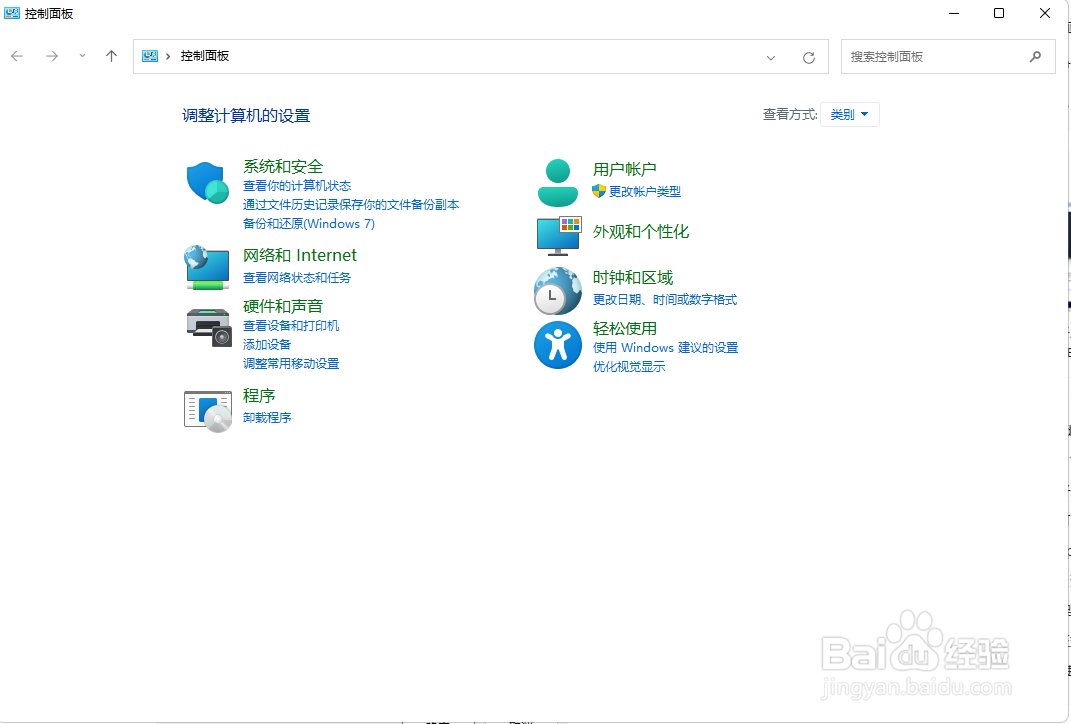Navigate up one level with the up arrow
The width and height of the screenshot is (1071, 724).
(x=111, y=57)
